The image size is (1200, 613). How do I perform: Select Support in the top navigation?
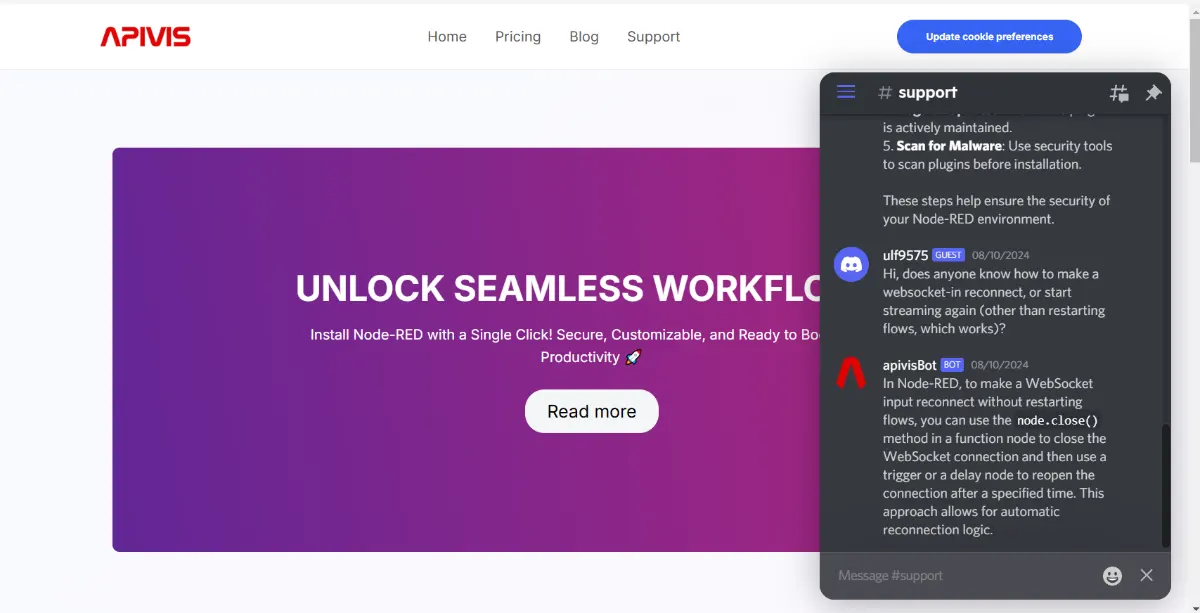[x=653, y=36]
